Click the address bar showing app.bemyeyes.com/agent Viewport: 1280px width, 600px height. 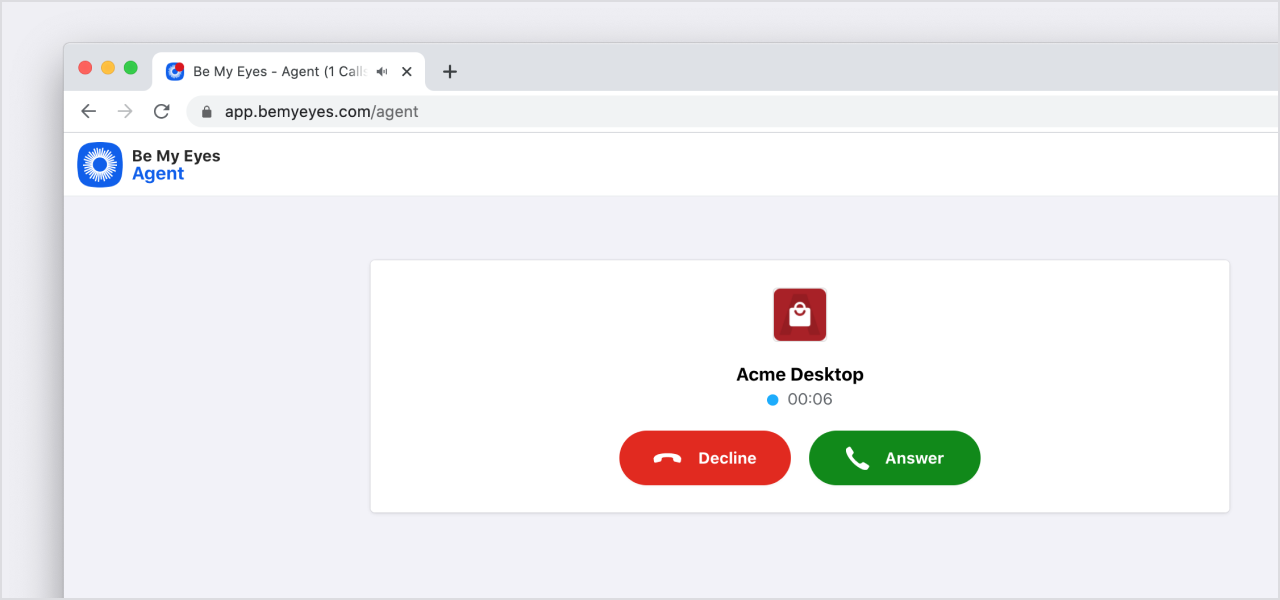point(732,112)
